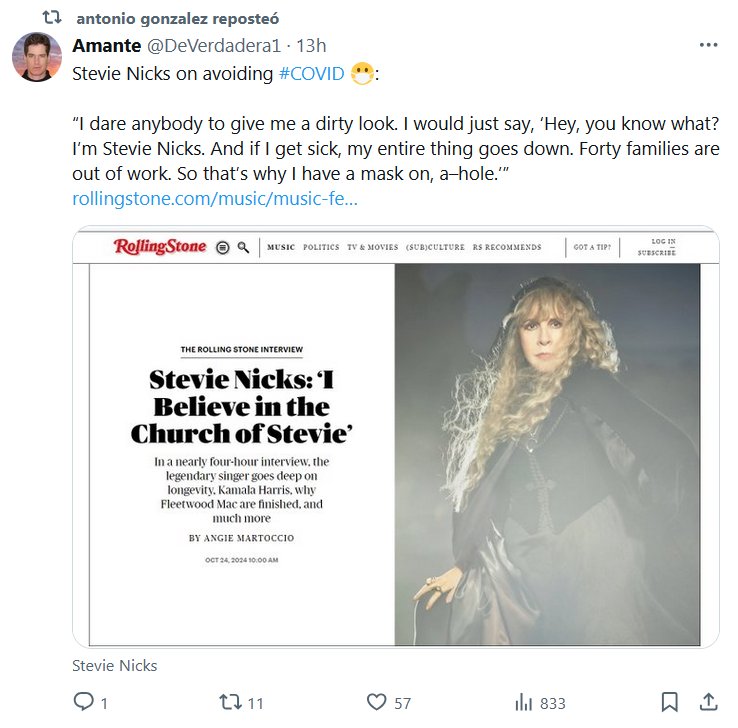
Task: Share the tweet using the share icon
Action: (x=707, y=702)
